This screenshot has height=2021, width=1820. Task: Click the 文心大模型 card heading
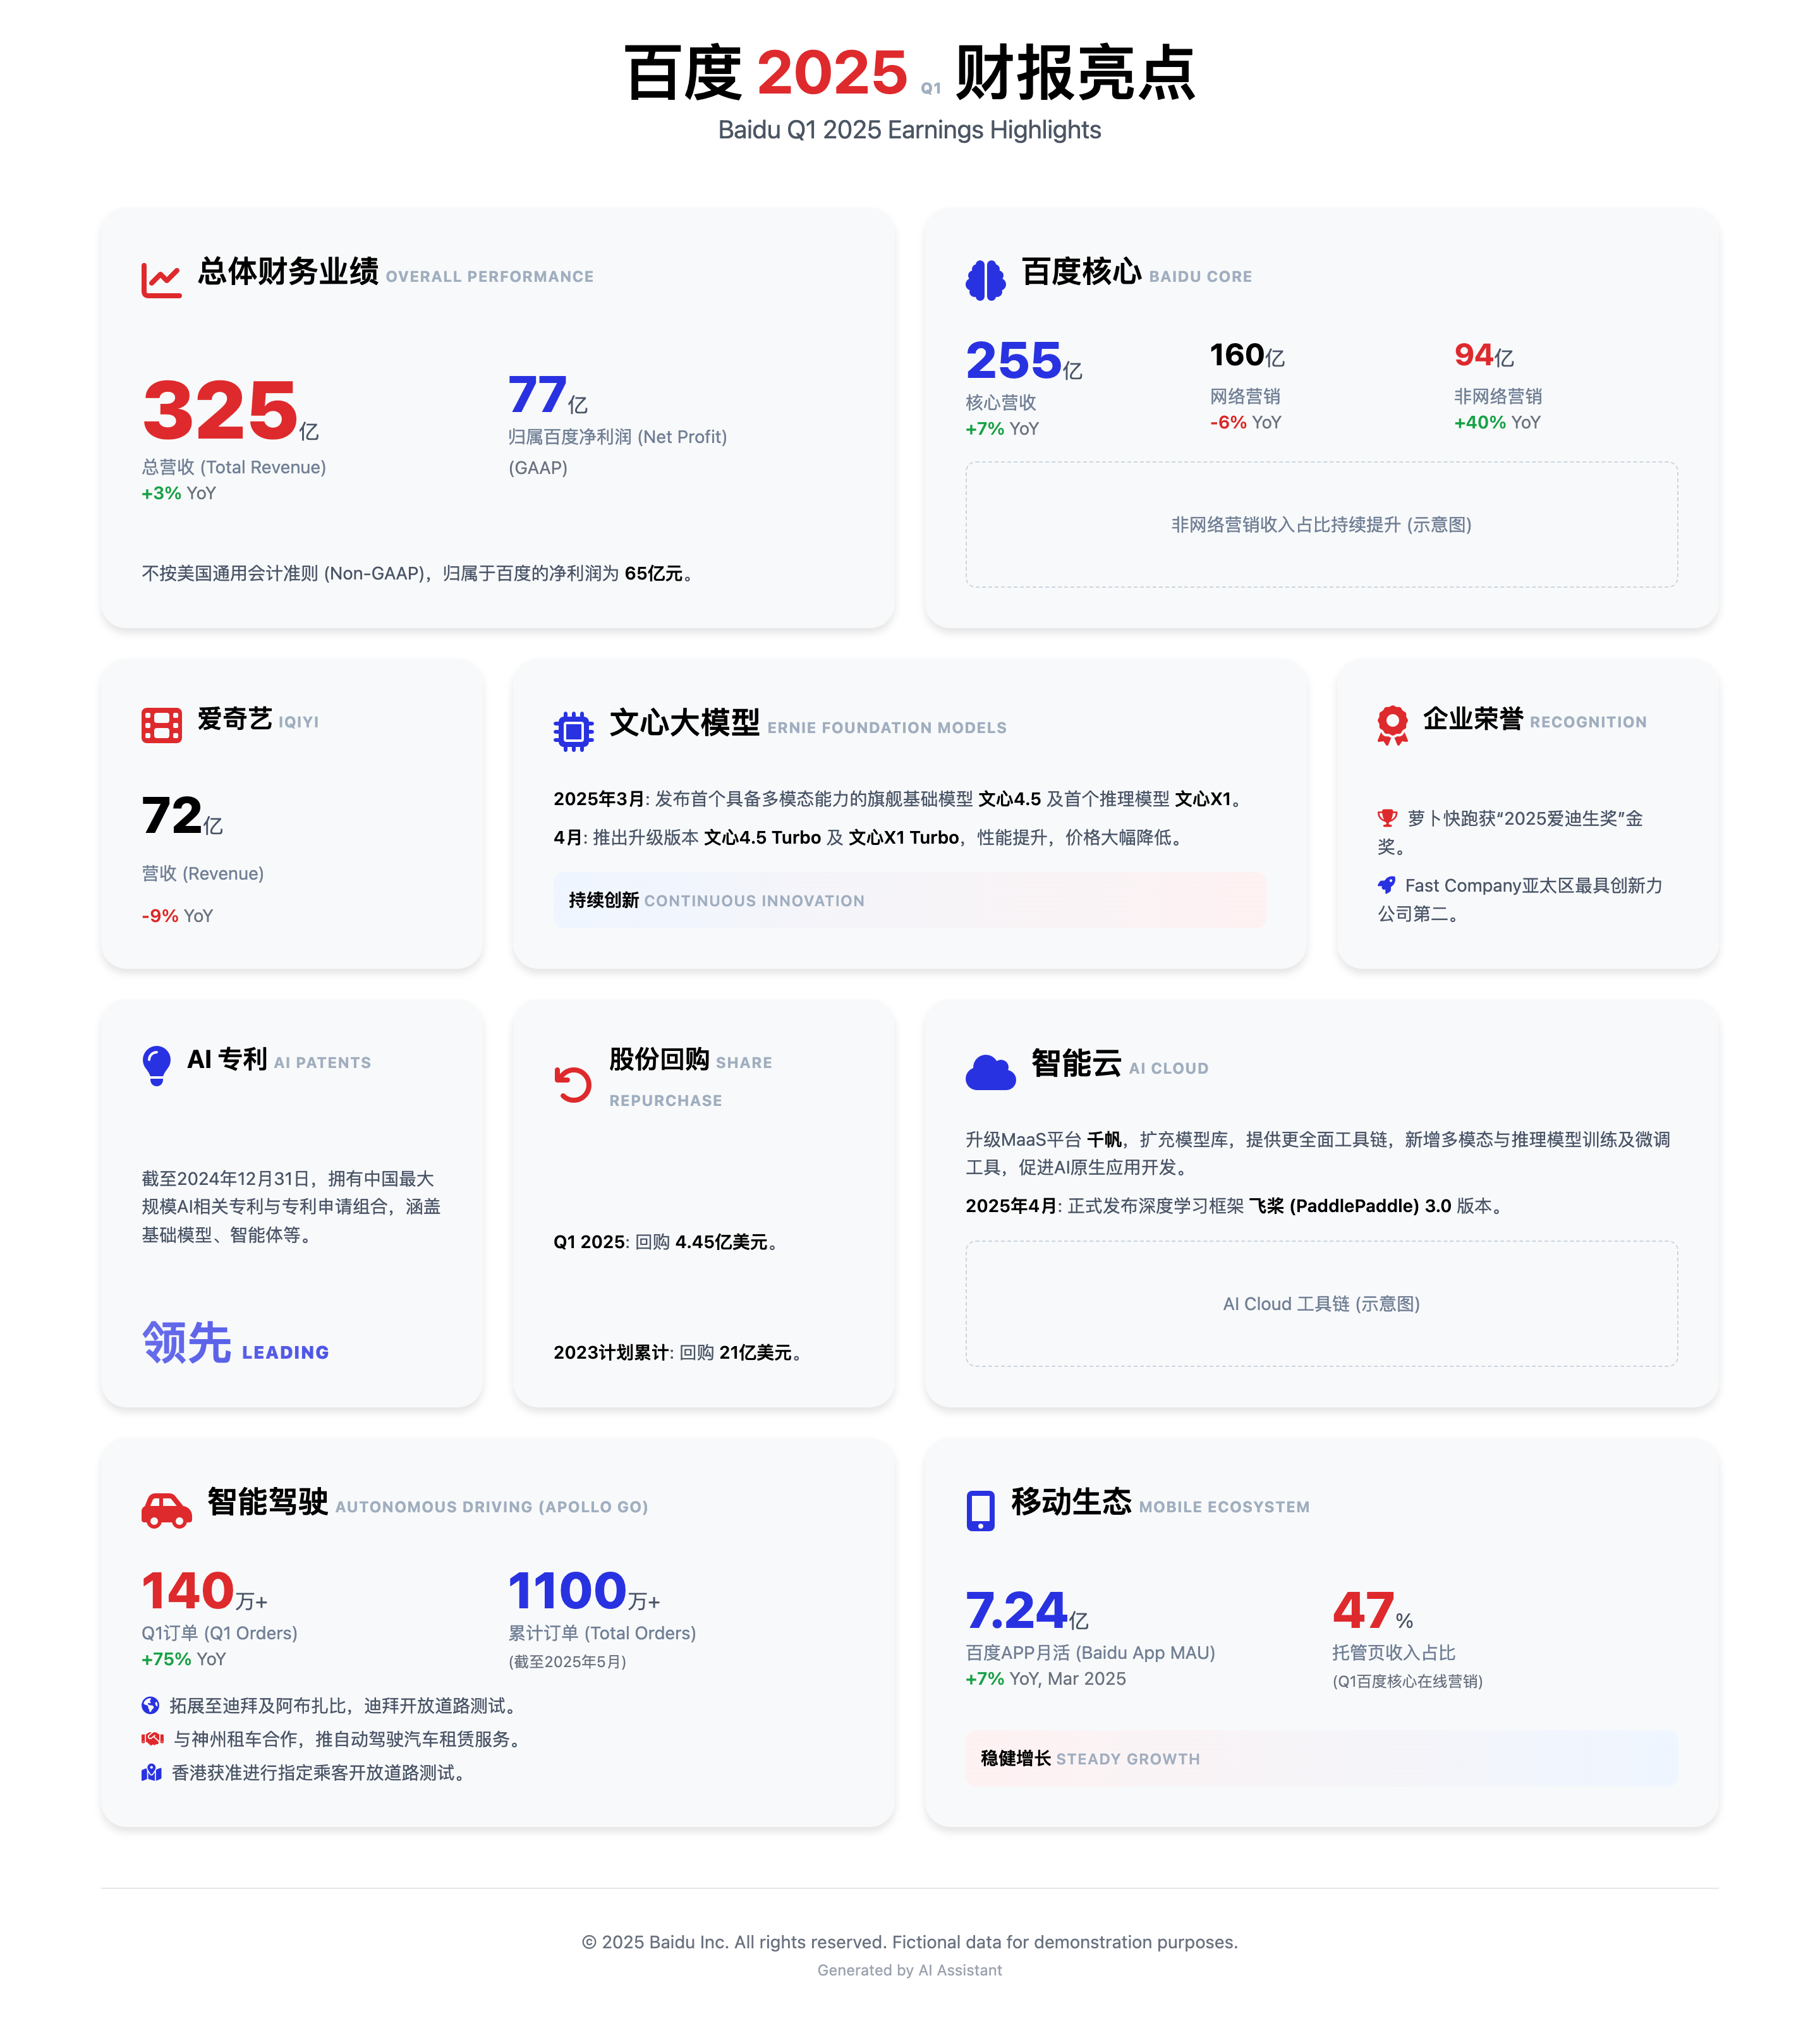[808, 723]
